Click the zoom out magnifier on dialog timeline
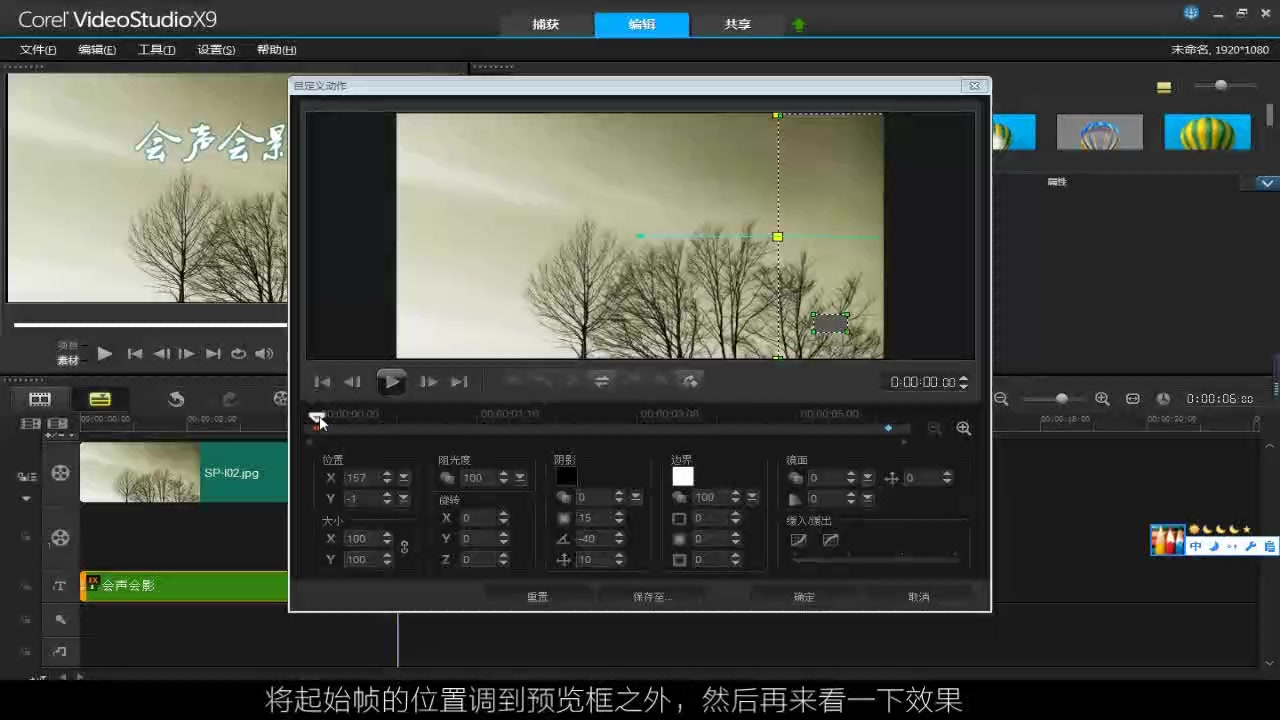The width and height of the screenshot is (1280, 720). [934, 428]
